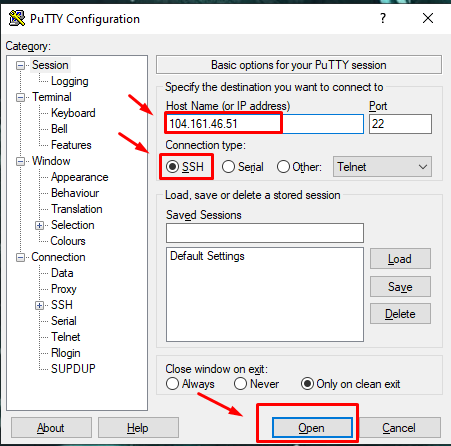Expand the SSH tree node

coord(39,306)
